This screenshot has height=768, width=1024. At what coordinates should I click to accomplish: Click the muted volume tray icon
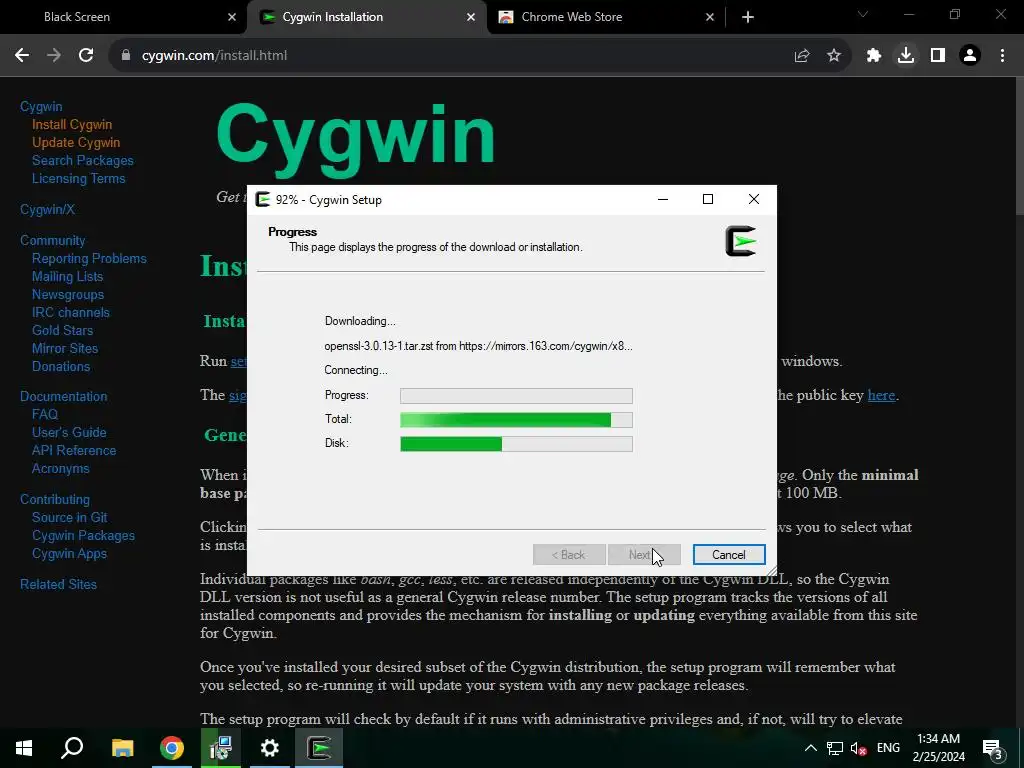(x=859, y=749)
